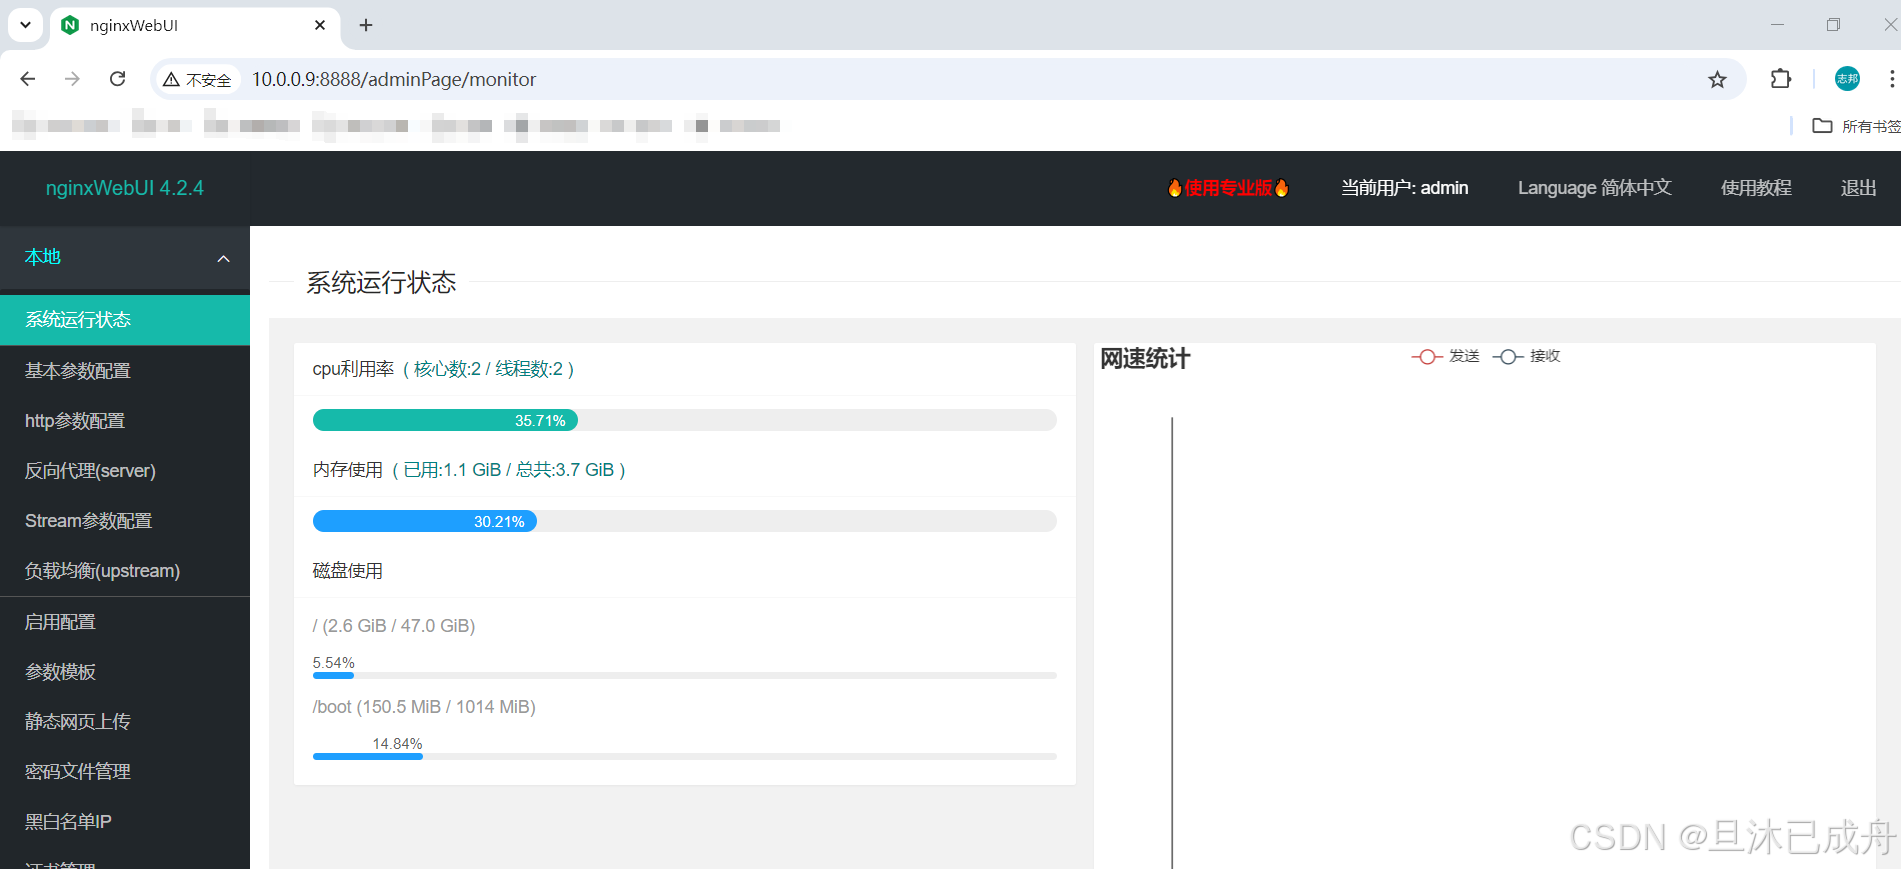The height and width of the screenshot is (869, 1901).
Task: Click the 系统运行状态 page heading
Action: point(381,283)
